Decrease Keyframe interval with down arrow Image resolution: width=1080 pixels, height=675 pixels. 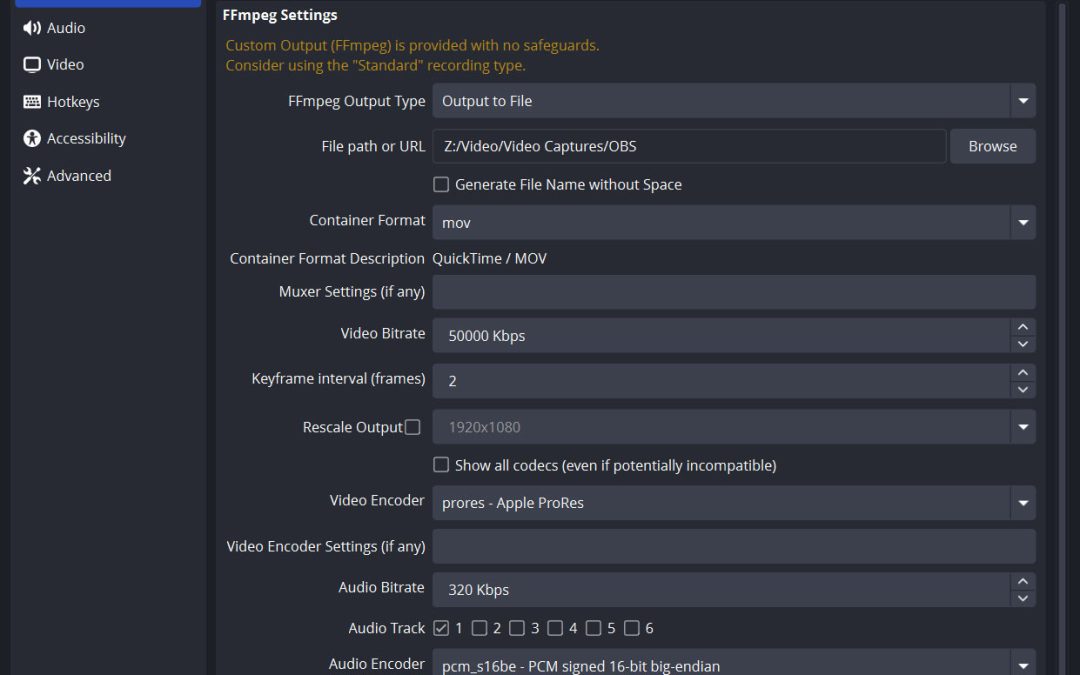pyautogui.click(x=1022, y=389)
